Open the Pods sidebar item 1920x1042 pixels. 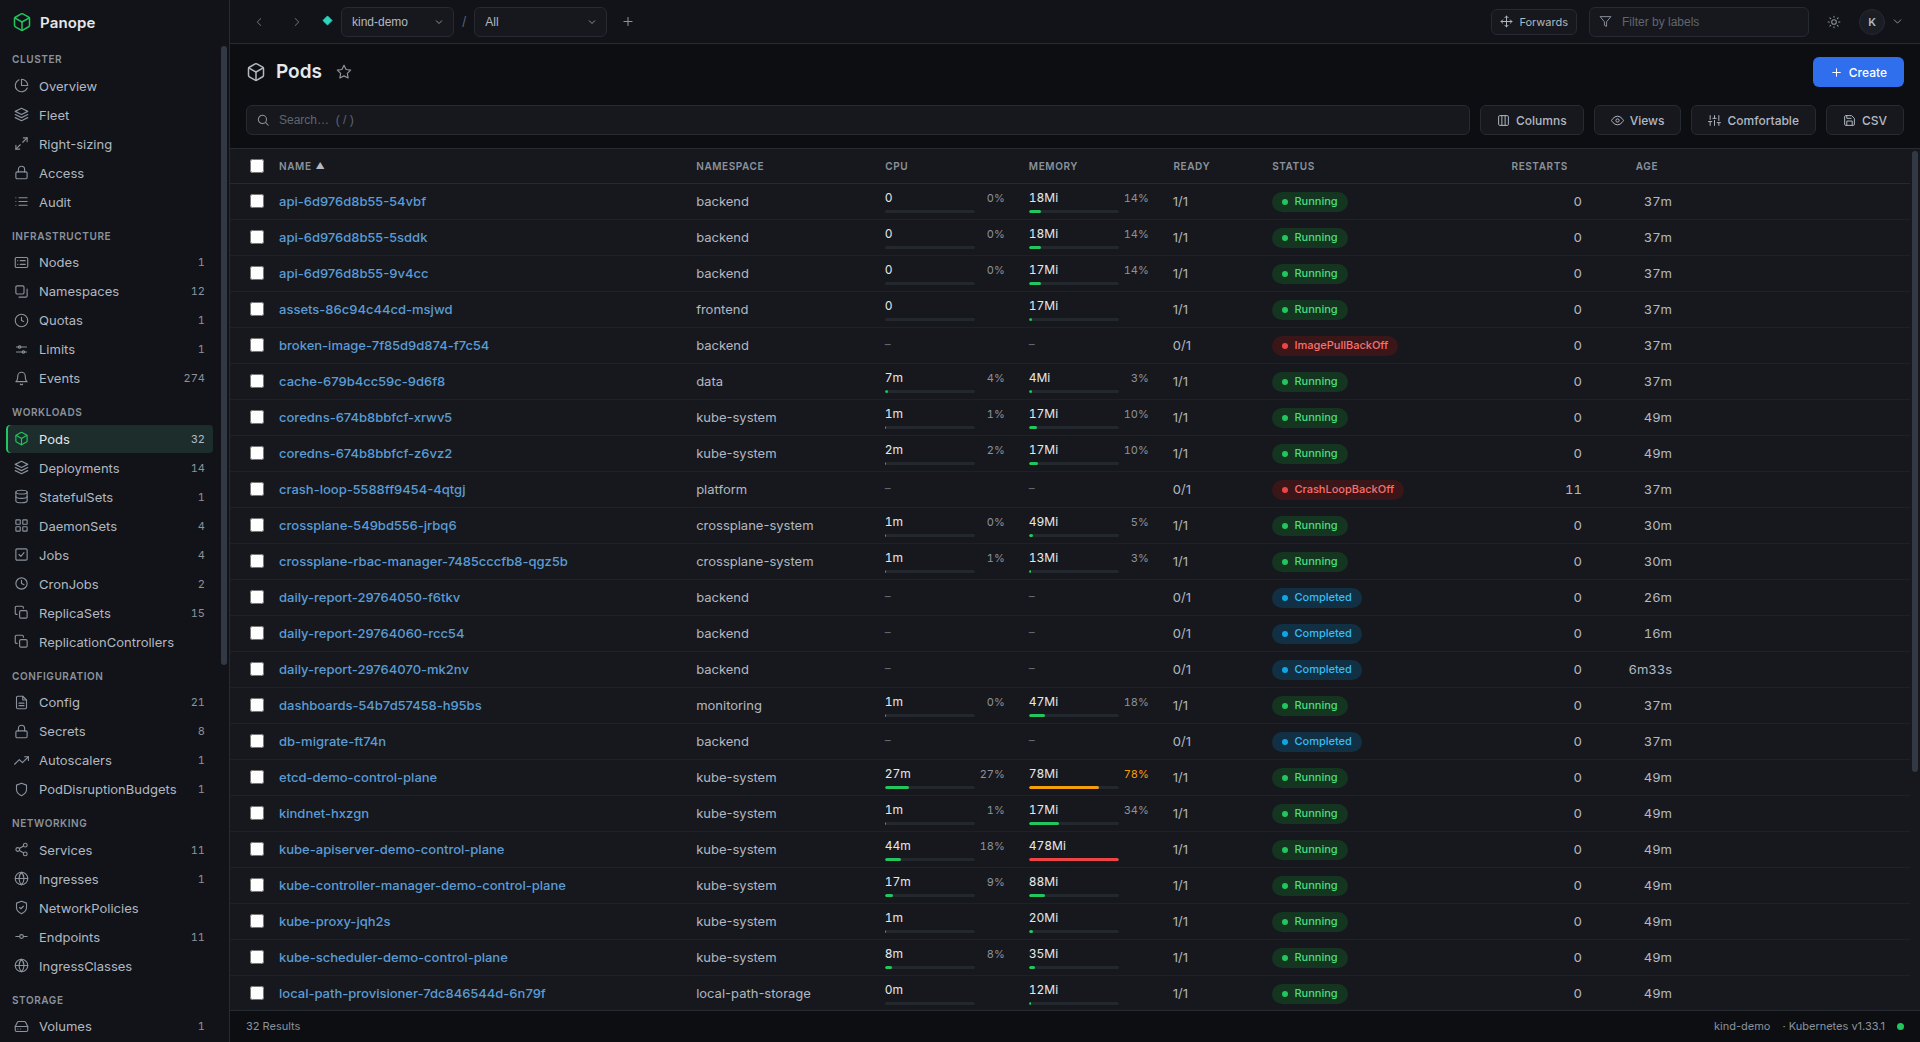(110, 439)
